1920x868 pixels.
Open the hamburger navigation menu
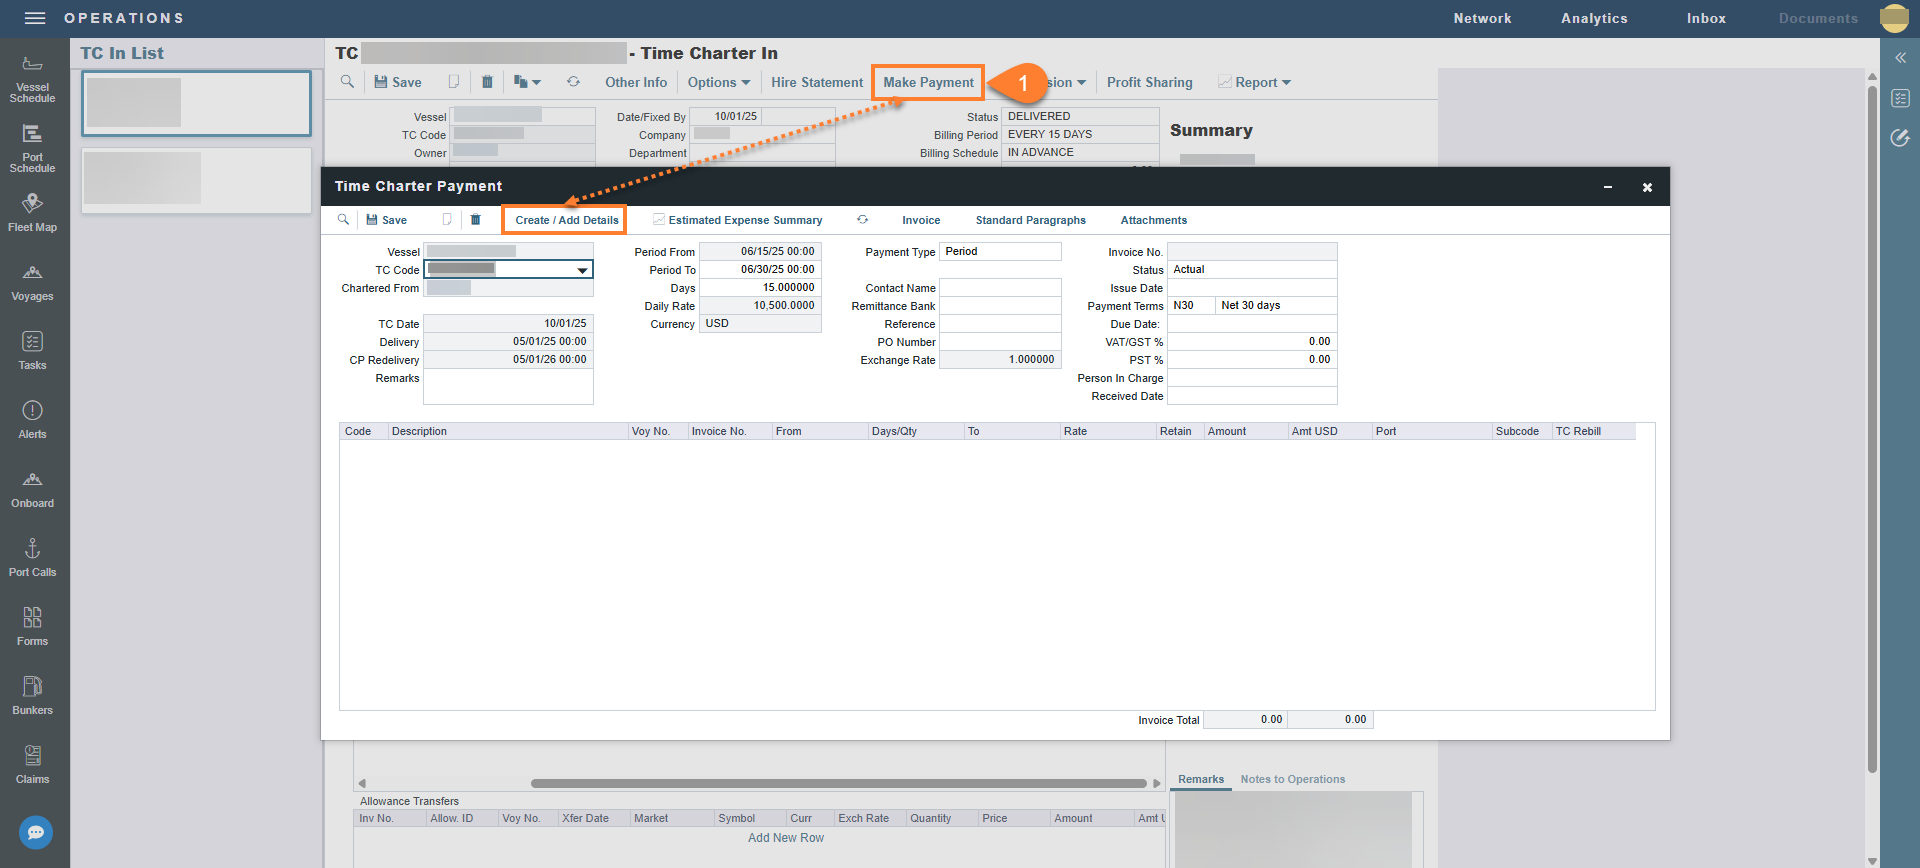click(x=35, y=18)
